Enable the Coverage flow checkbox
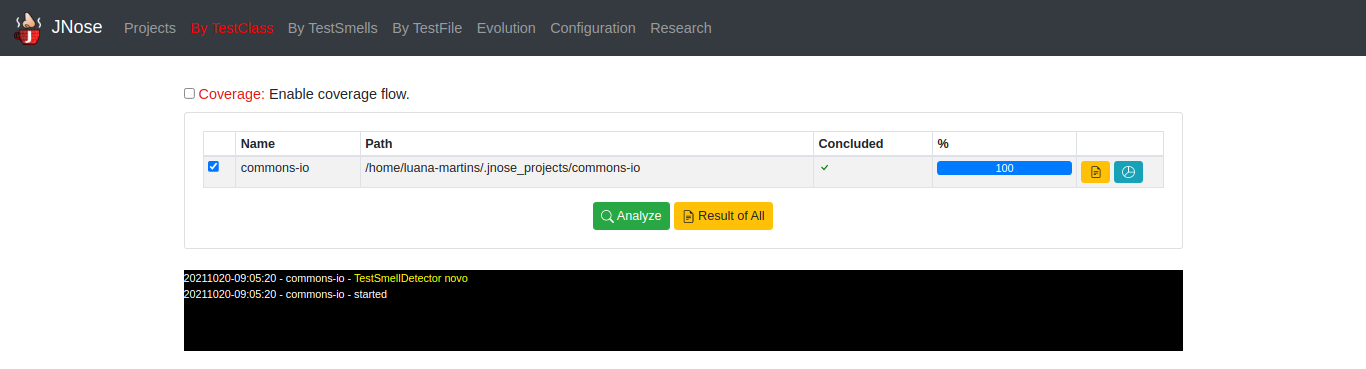 (x=190, y=94)
